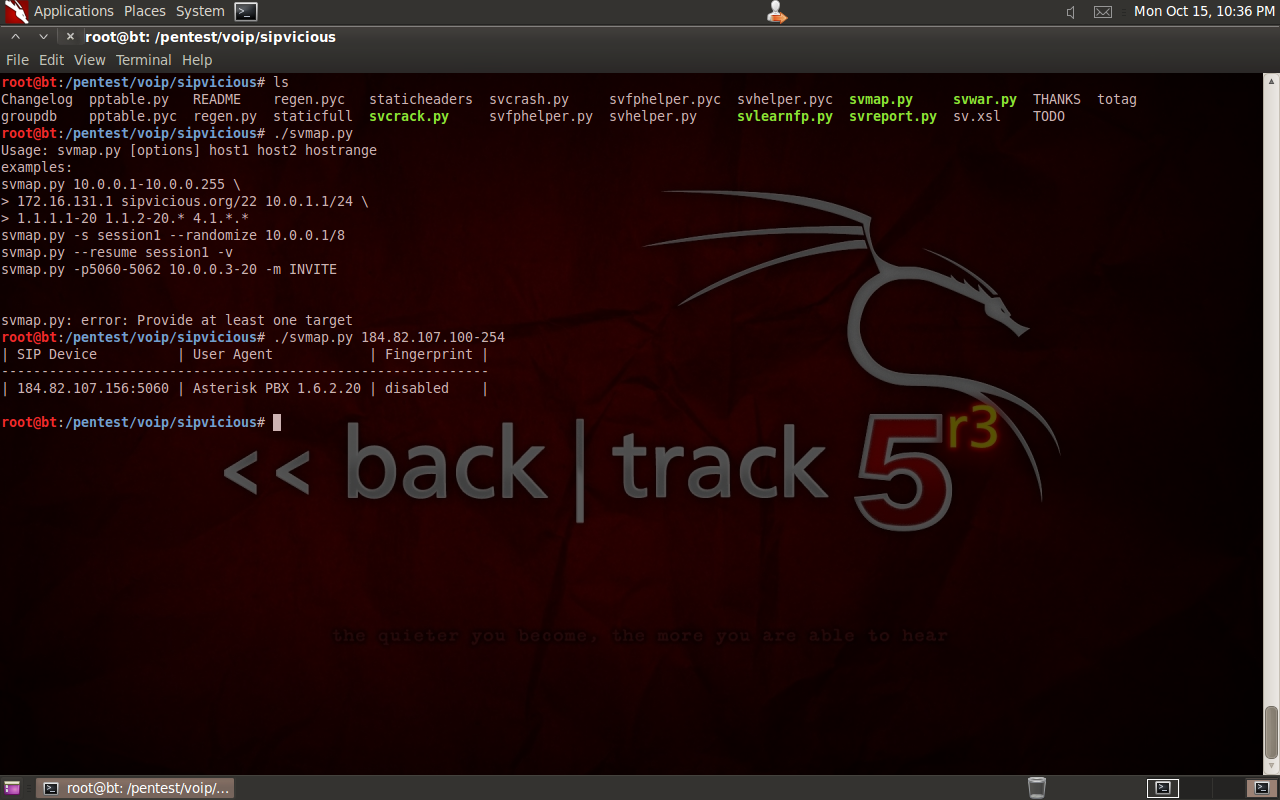Open the terminal Edit menu

[x=51, y=60]
